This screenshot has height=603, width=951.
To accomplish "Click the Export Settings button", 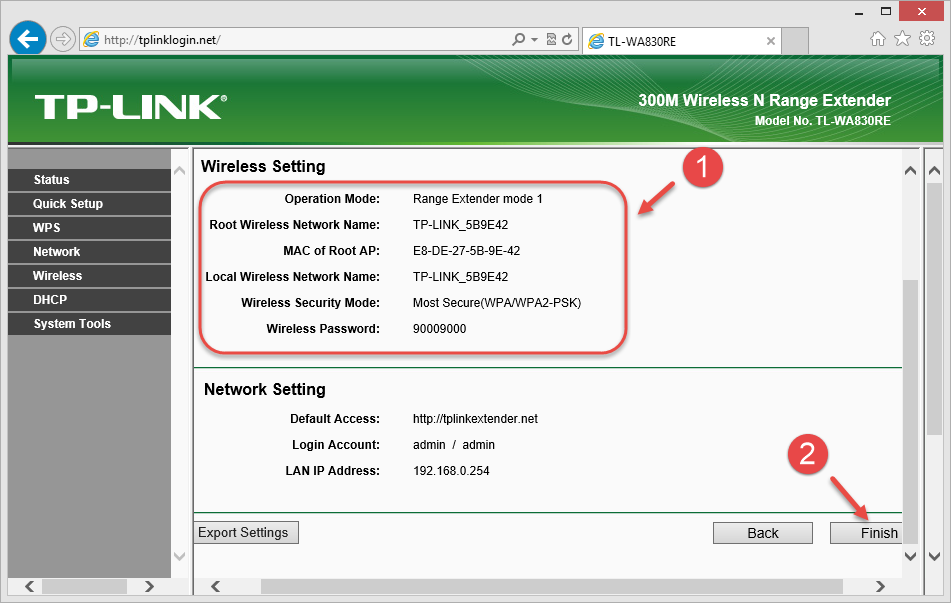I will pos(246,533).
